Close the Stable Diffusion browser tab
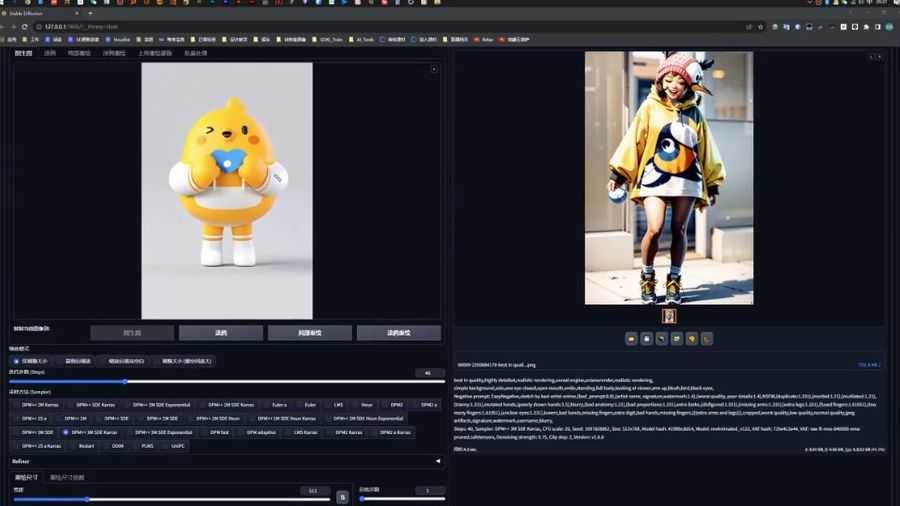 point(77,13)
